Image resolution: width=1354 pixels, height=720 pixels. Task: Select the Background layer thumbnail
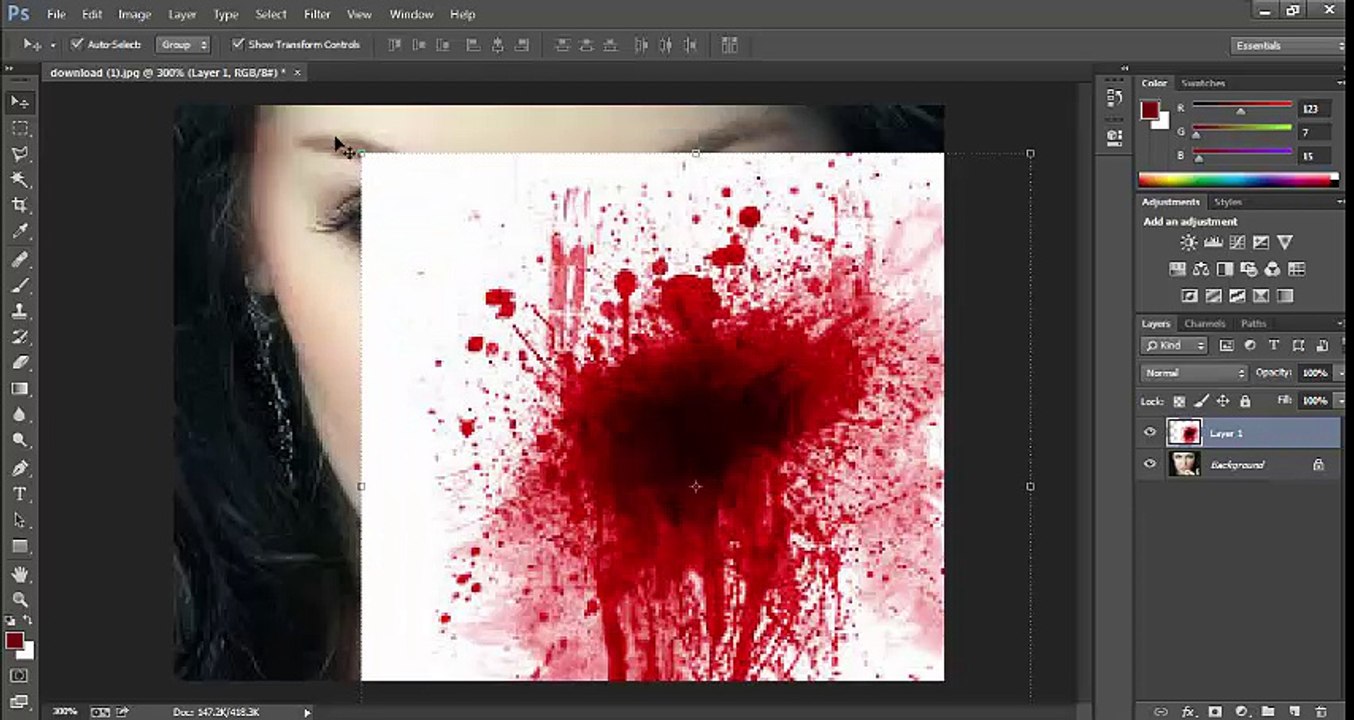click(x=1184, y=464)
